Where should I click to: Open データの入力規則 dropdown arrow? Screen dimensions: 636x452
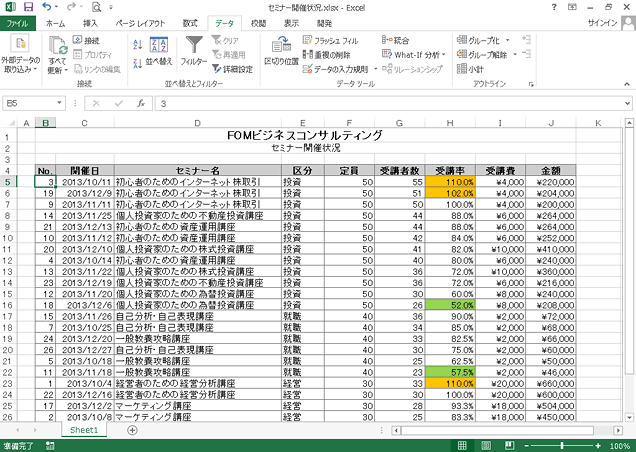[376, 69]
